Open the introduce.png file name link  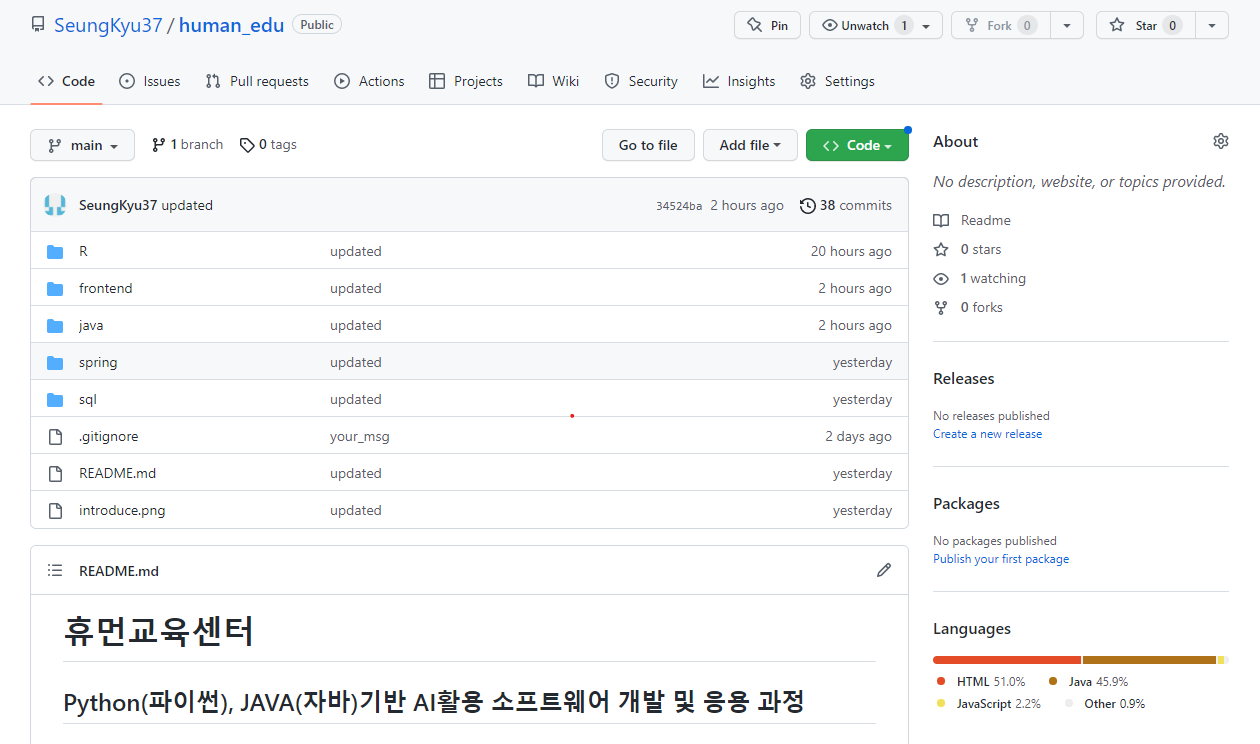tap(122, 510)
